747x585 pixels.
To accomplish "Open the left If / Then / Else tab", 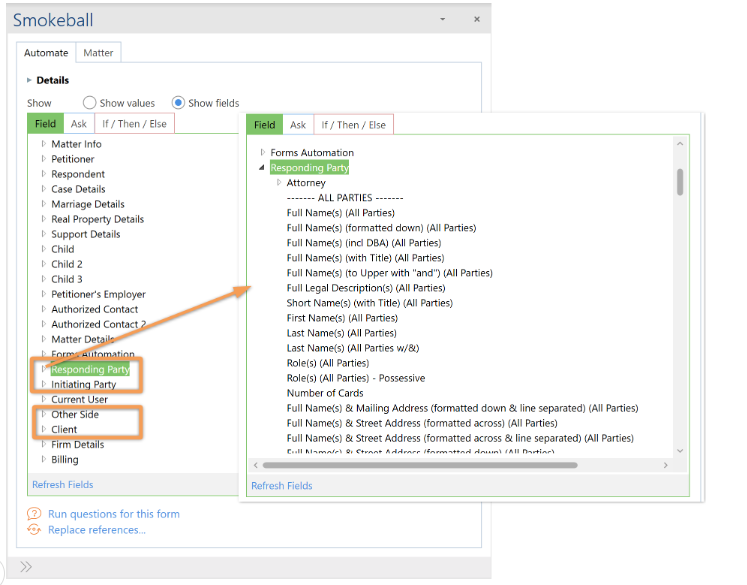I will click(x=134, y=124).
